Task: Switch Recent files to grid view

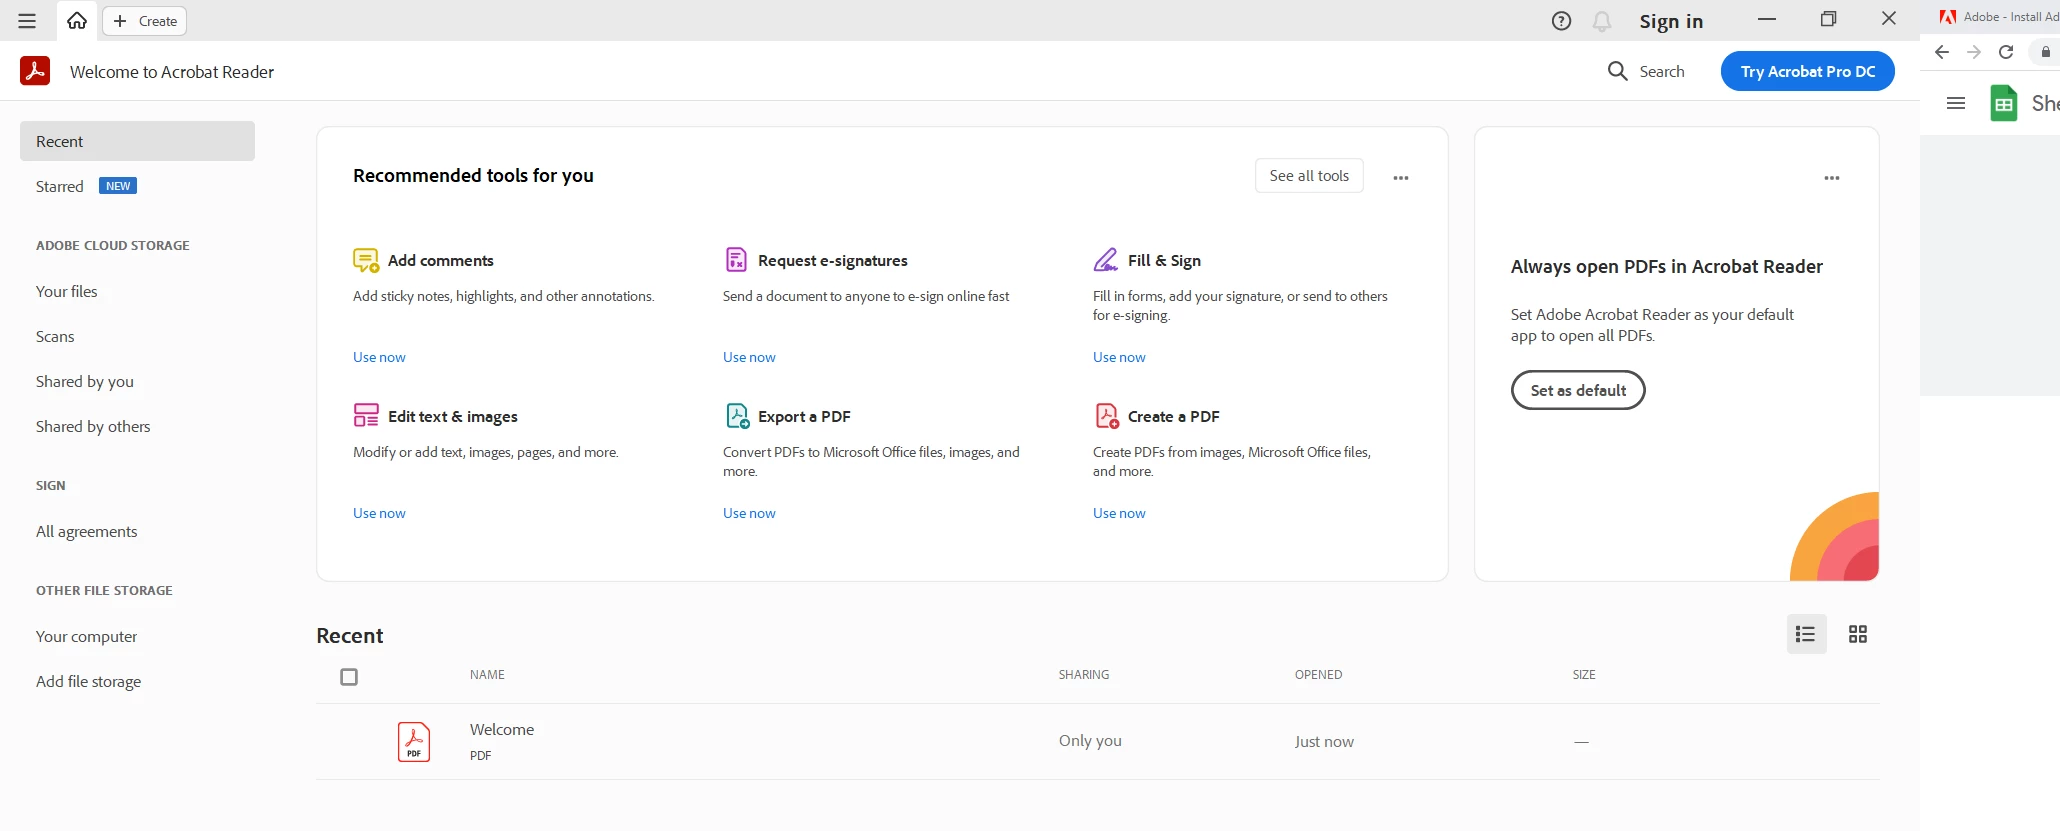Action: click(1858, 634)
